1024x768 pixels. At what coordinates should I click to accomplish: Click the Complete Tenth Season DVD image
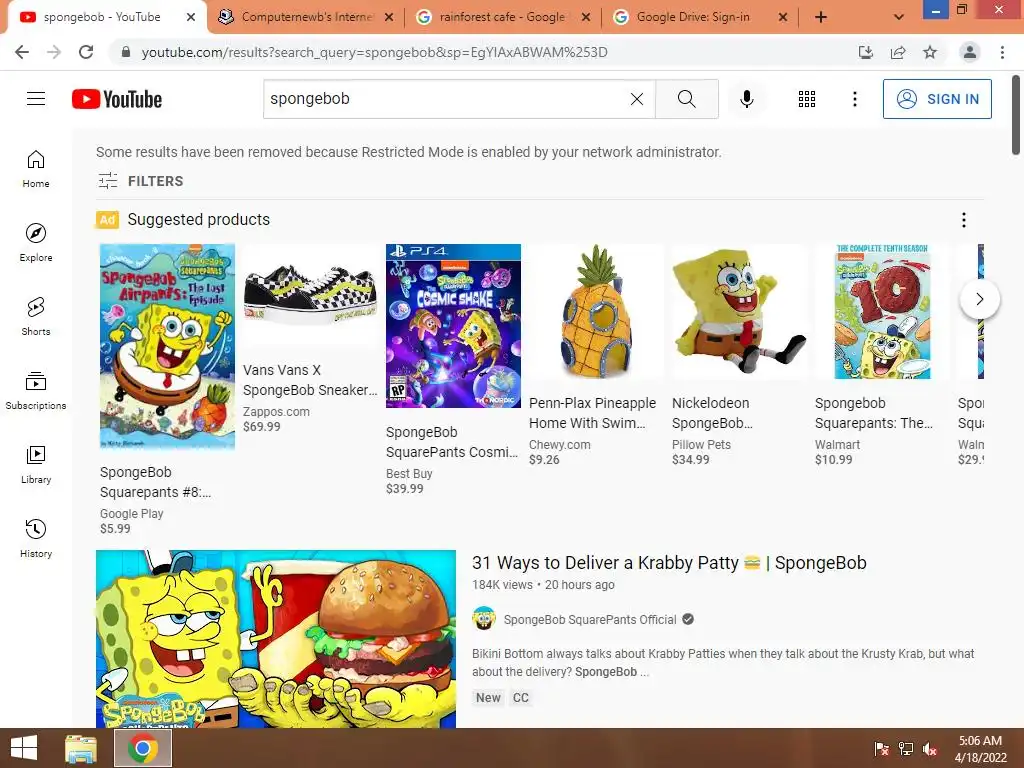tap(882, 312)
